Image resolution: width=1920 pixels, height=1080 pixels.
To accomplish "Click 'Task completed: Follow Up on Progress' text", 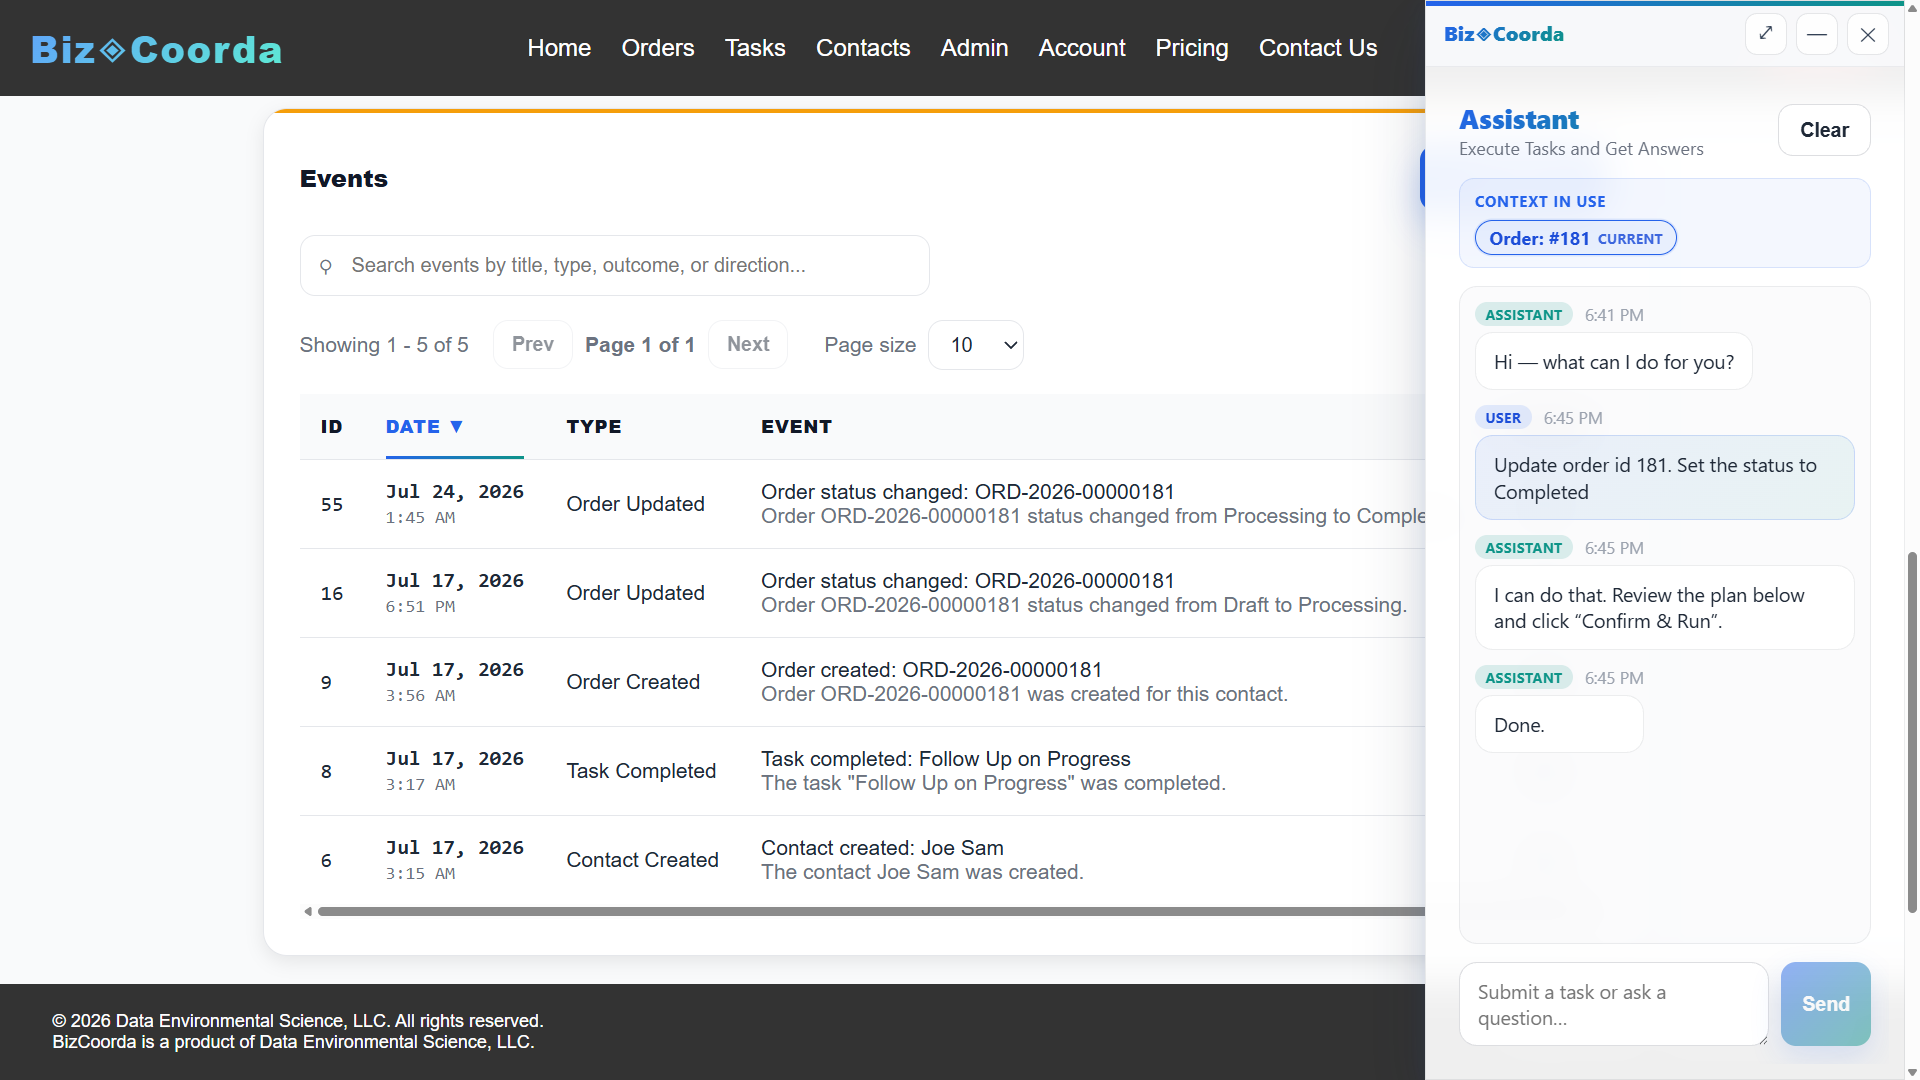I will click(946, 759).
